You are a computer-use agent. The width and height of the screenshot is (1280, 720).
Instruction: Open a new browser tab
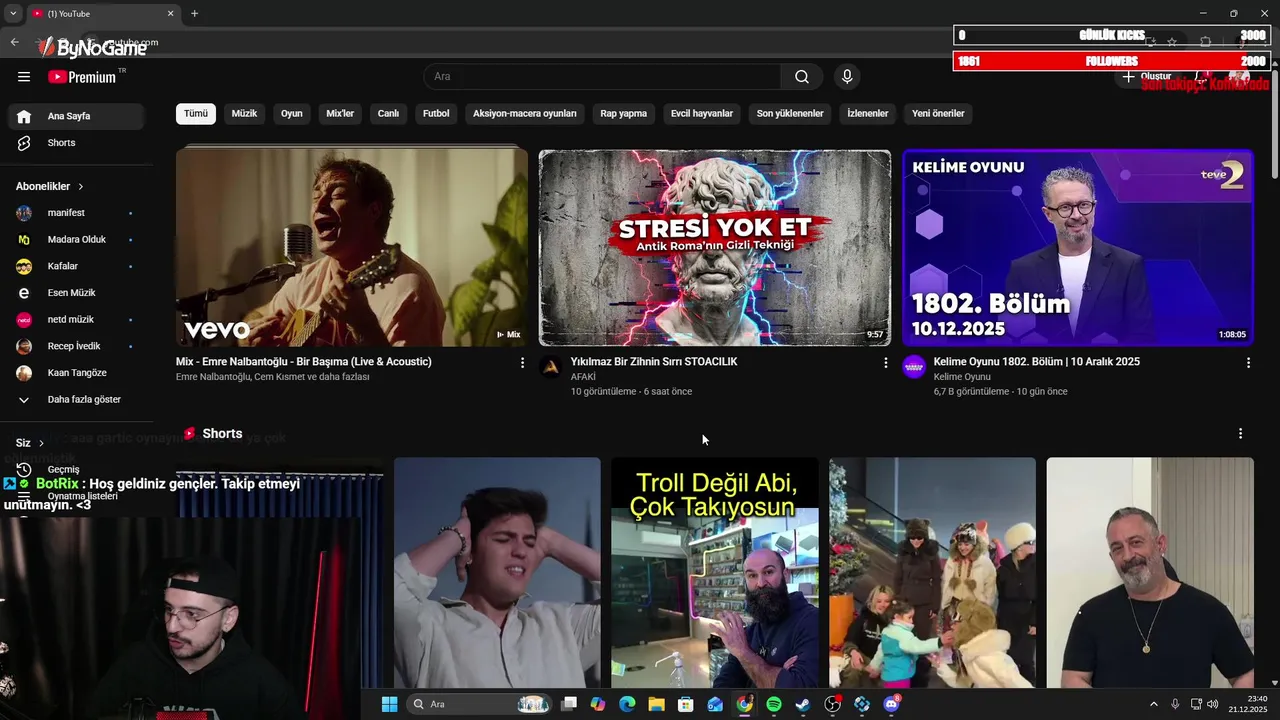click(x=194, y=14)
